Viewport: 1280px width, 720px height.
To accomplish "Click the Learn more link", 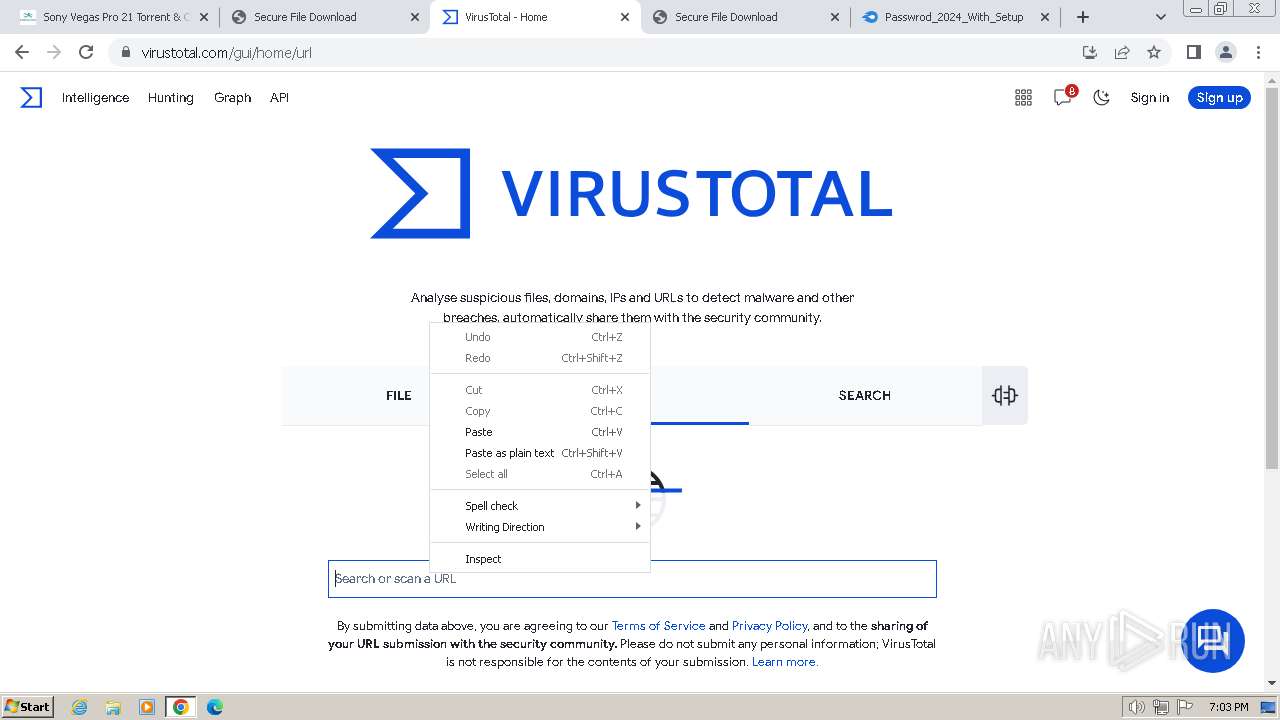I will (x=784, y=662).
